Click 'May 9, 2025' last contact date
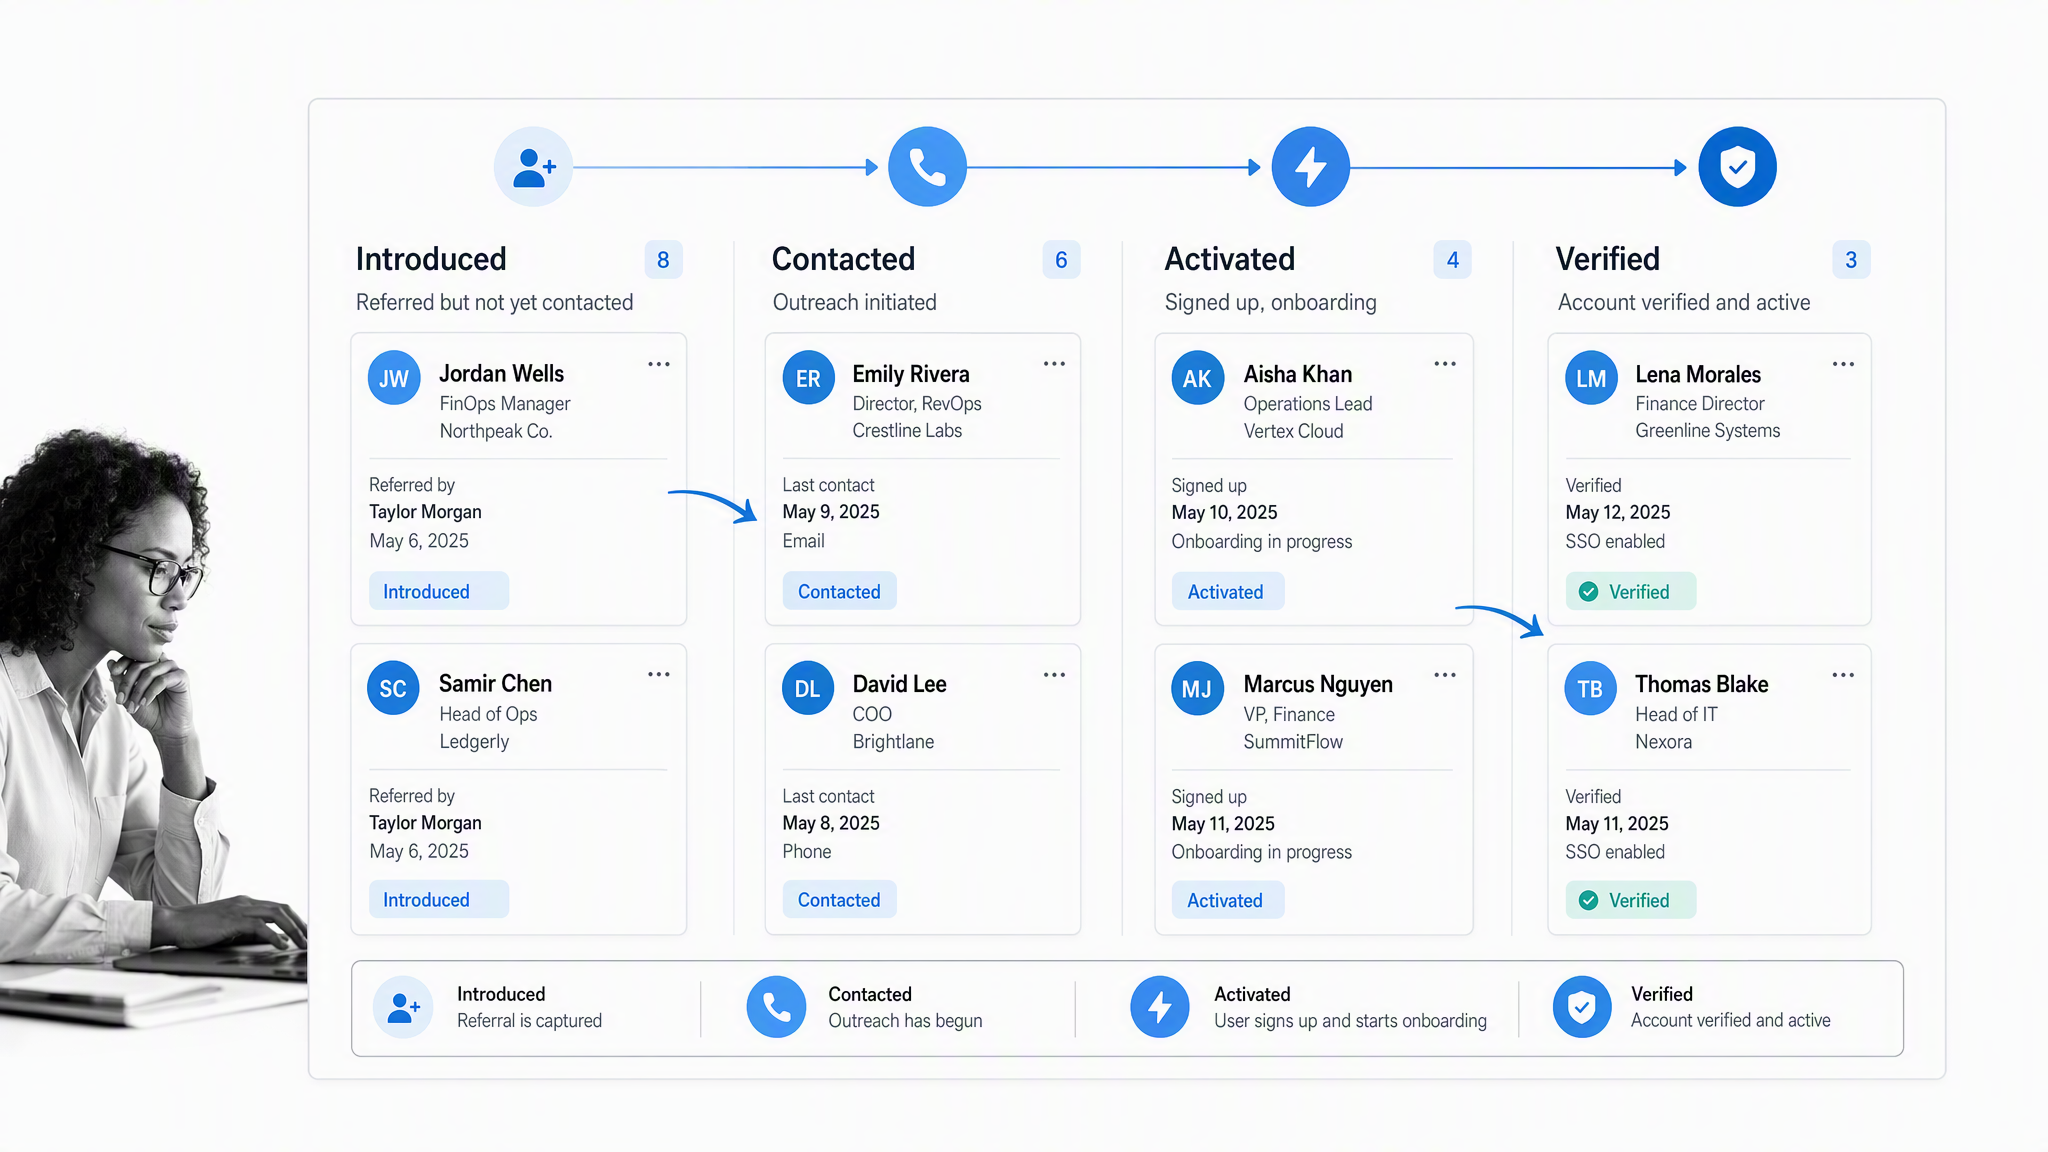The width and height of the screenshot is (2048, 1152). pyautogui.click(x=831, y=511)
